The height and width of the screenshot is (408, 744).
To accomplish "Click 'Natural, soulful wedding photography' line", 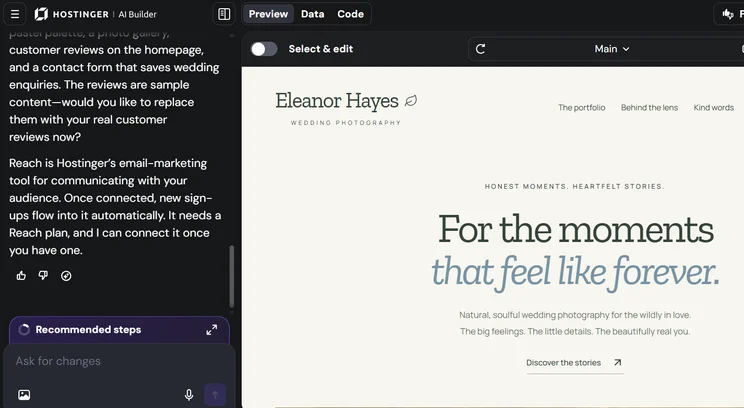I will tap(575, 315).
